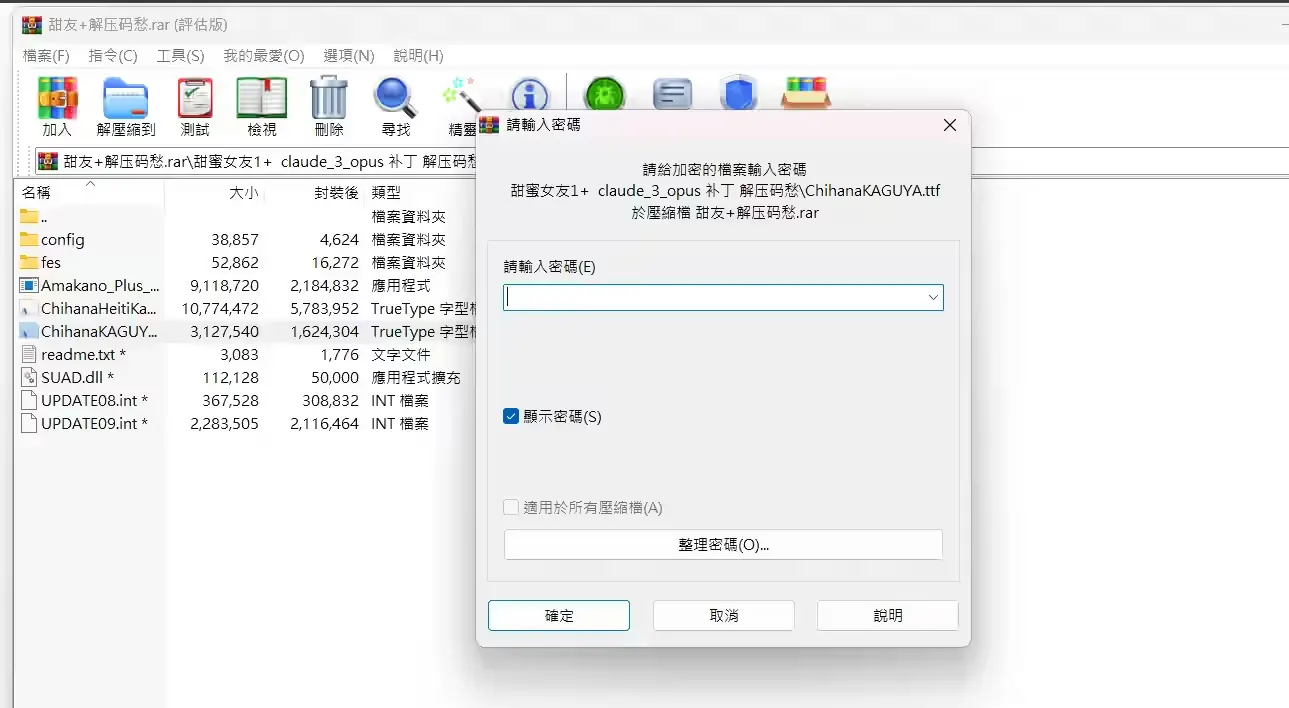Select the config folder in the list

[x=63, y=239]
